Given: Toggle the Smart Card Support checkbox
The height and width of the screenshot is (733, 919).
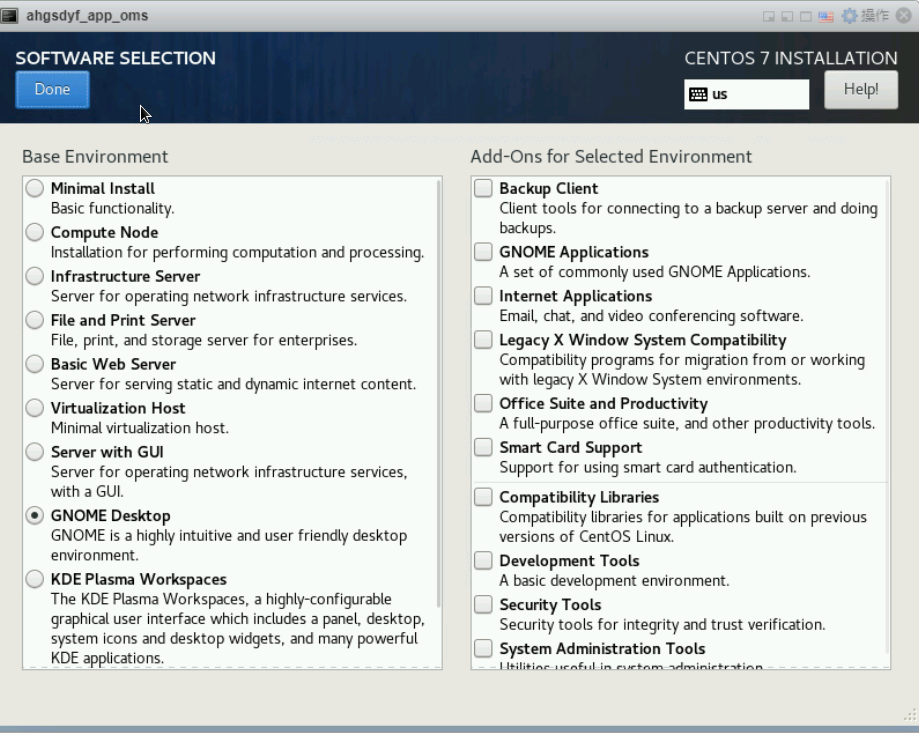Looking at the screenshot, I should 483,447.
